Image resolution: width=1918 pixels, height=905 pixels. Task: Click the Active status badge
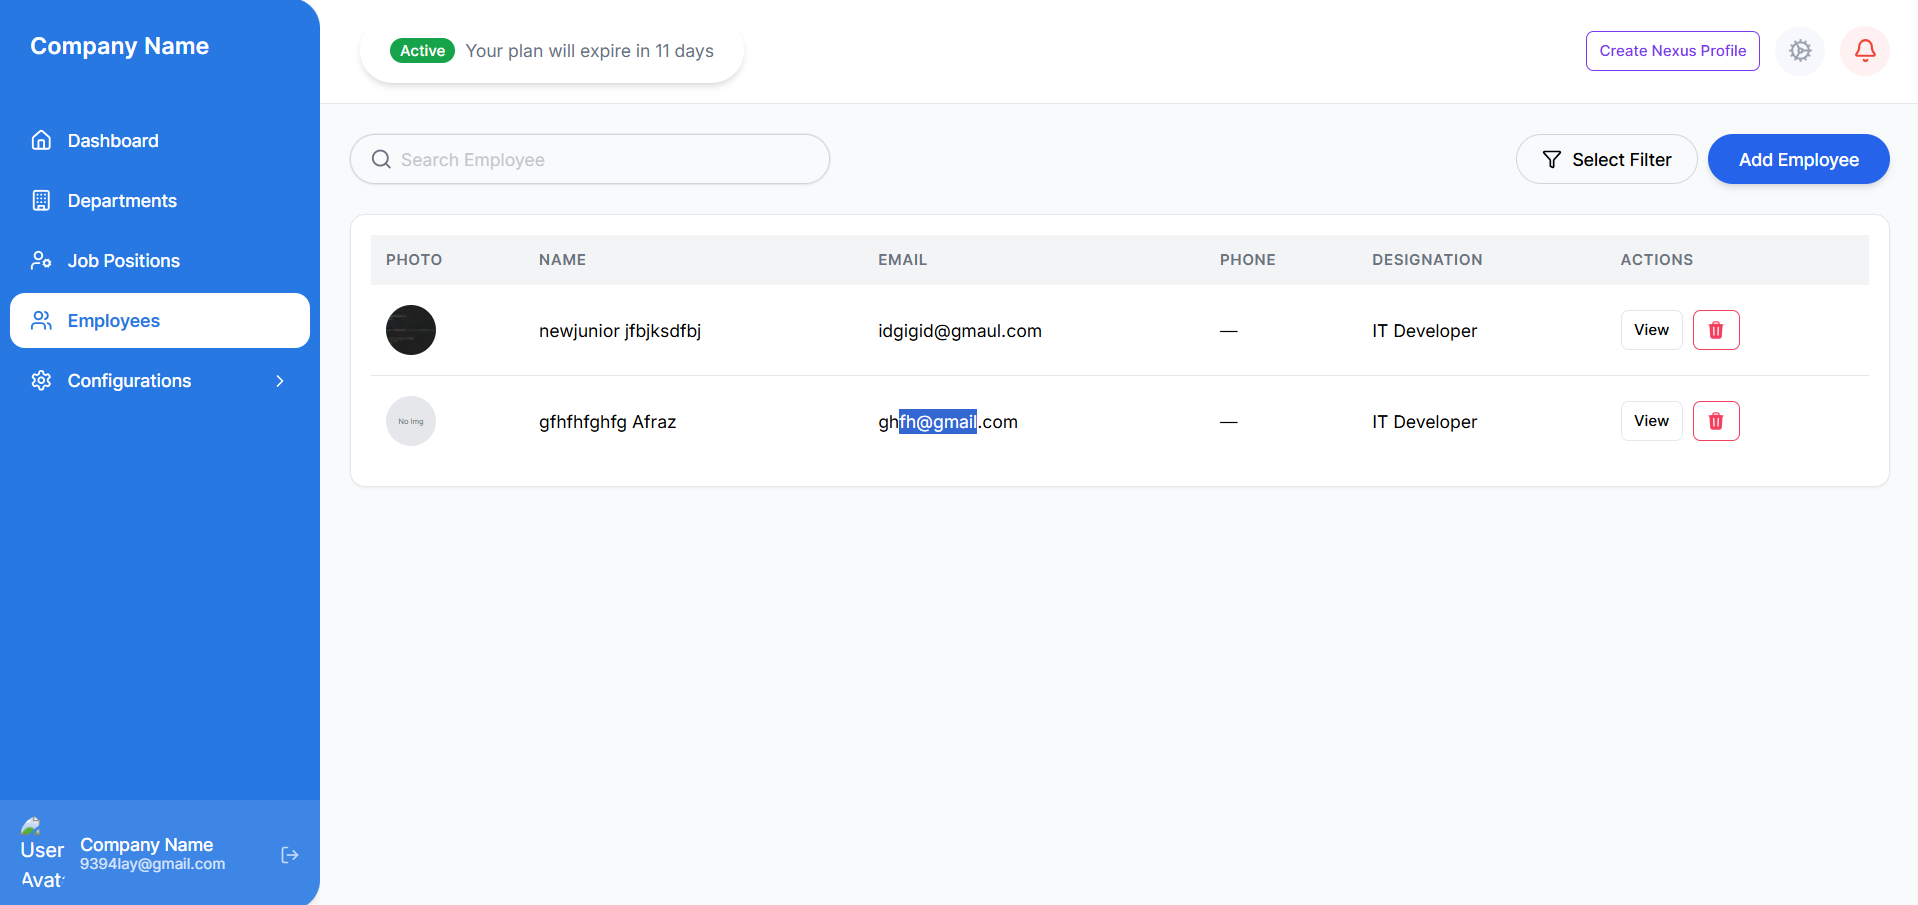[x=421, y=50]
